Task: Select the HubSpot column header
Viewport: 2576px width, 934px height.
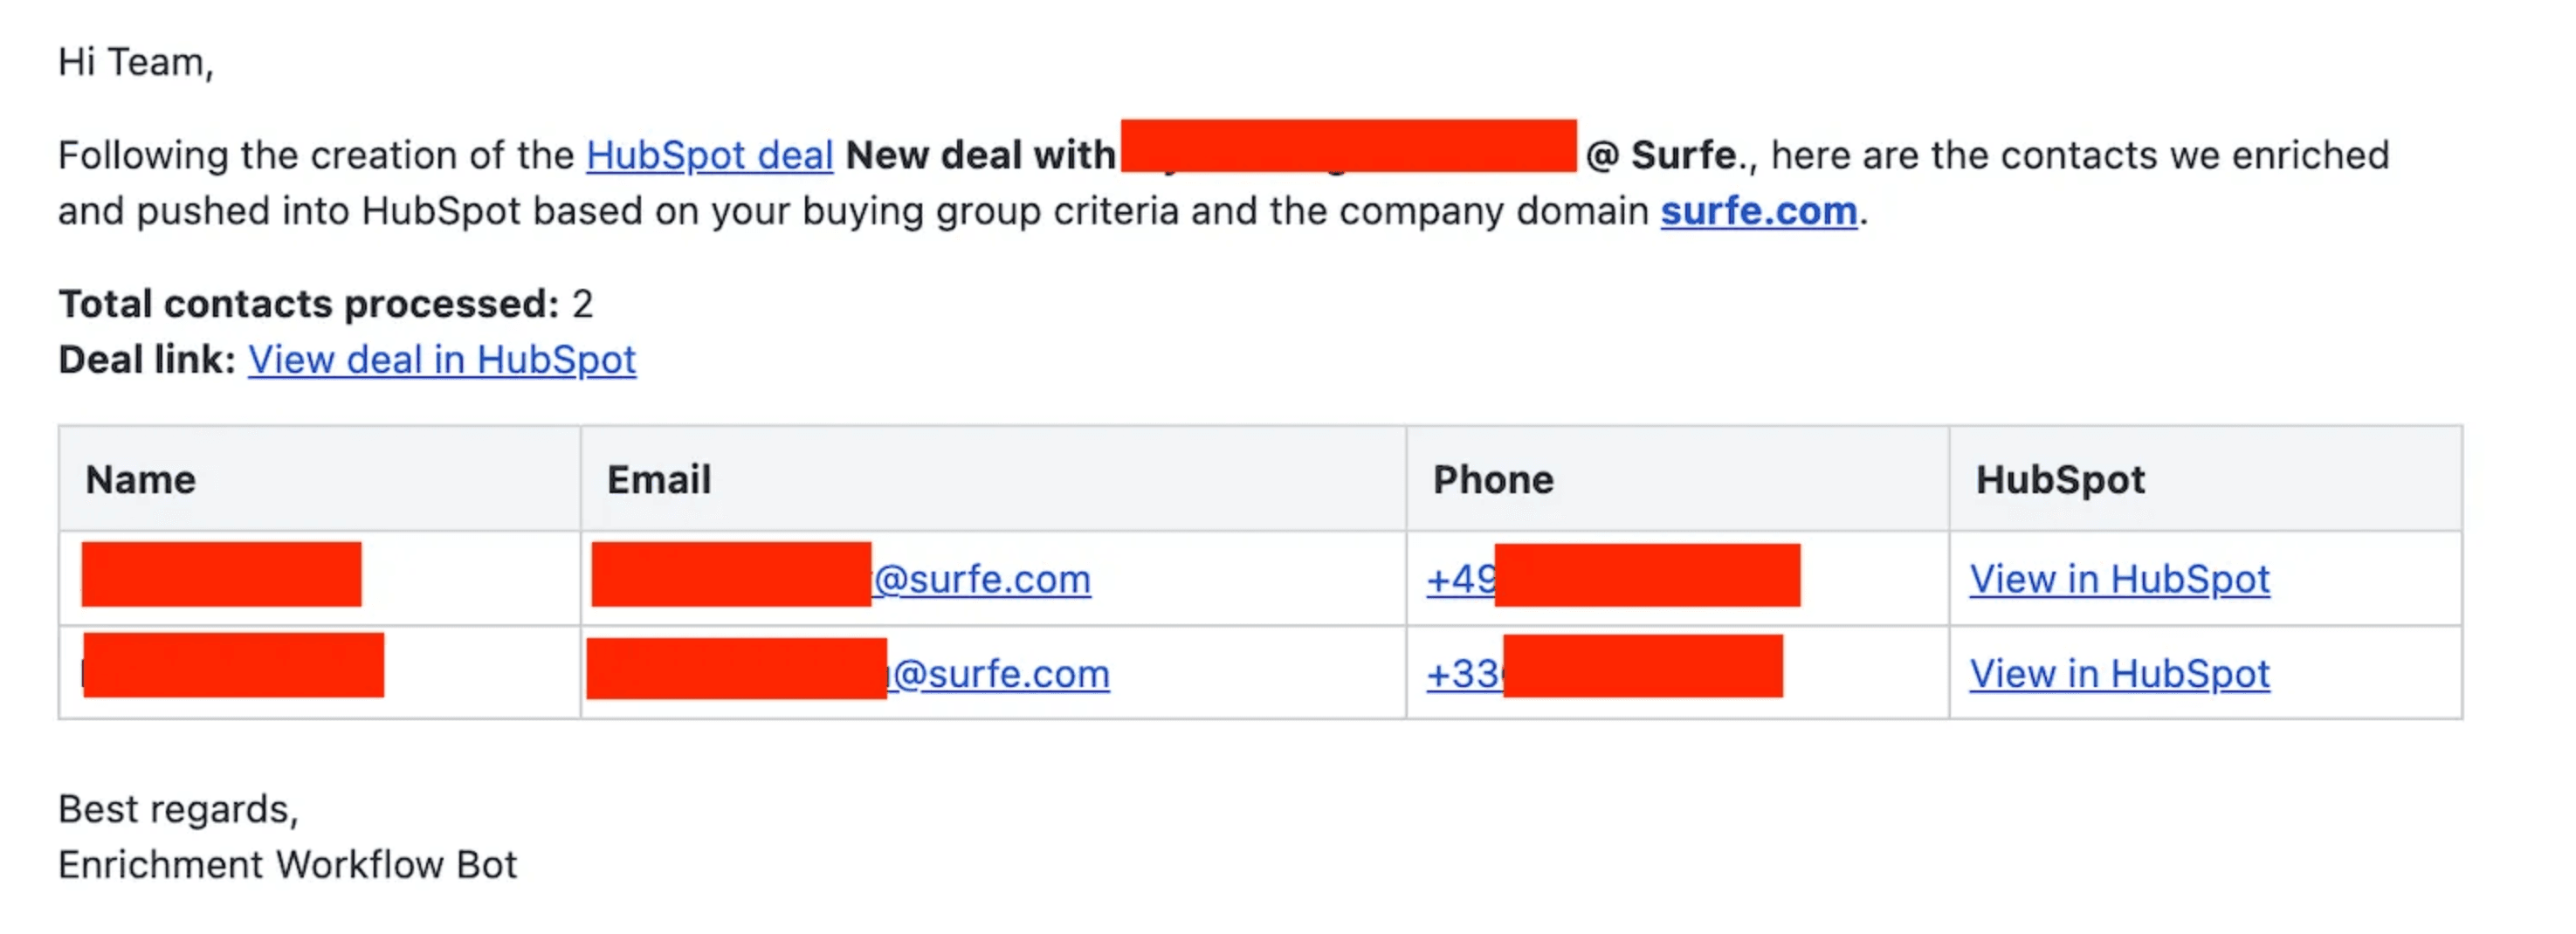Action: [2060, 480]
